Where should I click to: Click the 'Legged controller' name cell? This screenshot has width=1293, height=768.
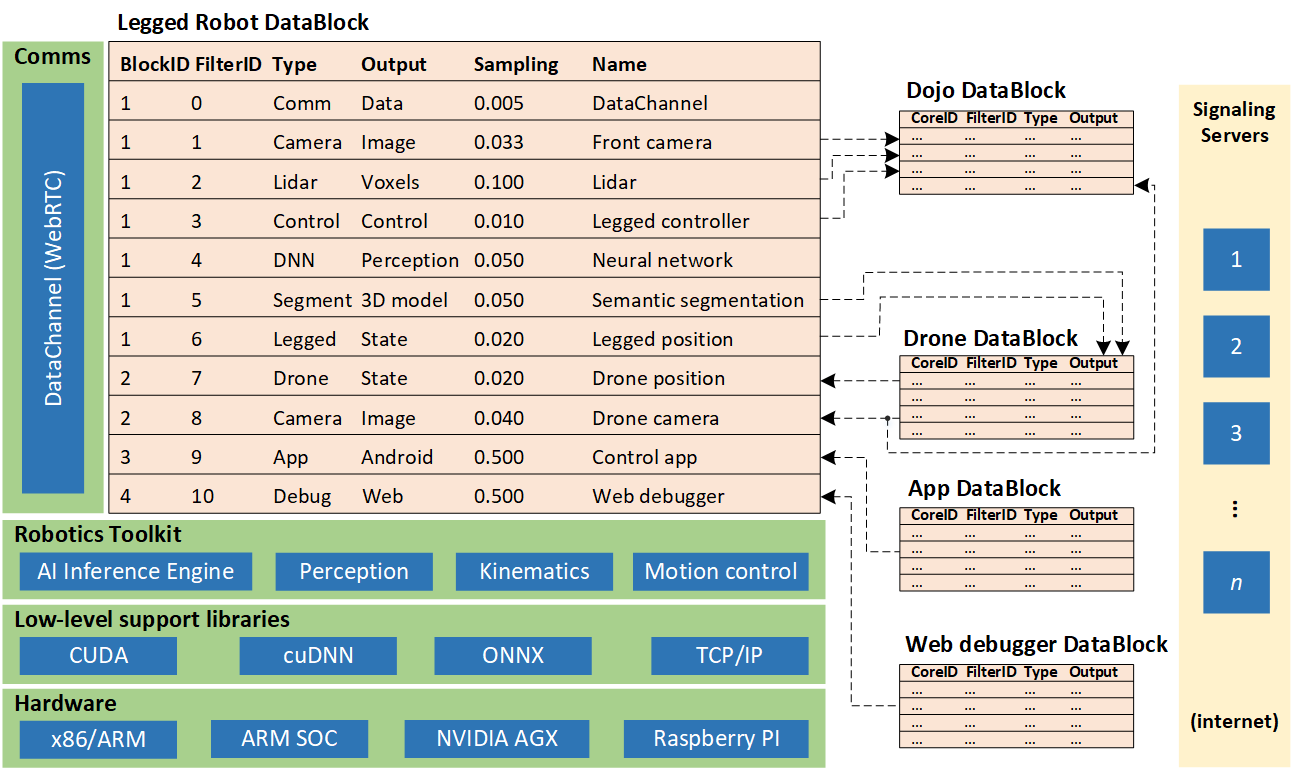pyautogui.click(x=670, y=221)
